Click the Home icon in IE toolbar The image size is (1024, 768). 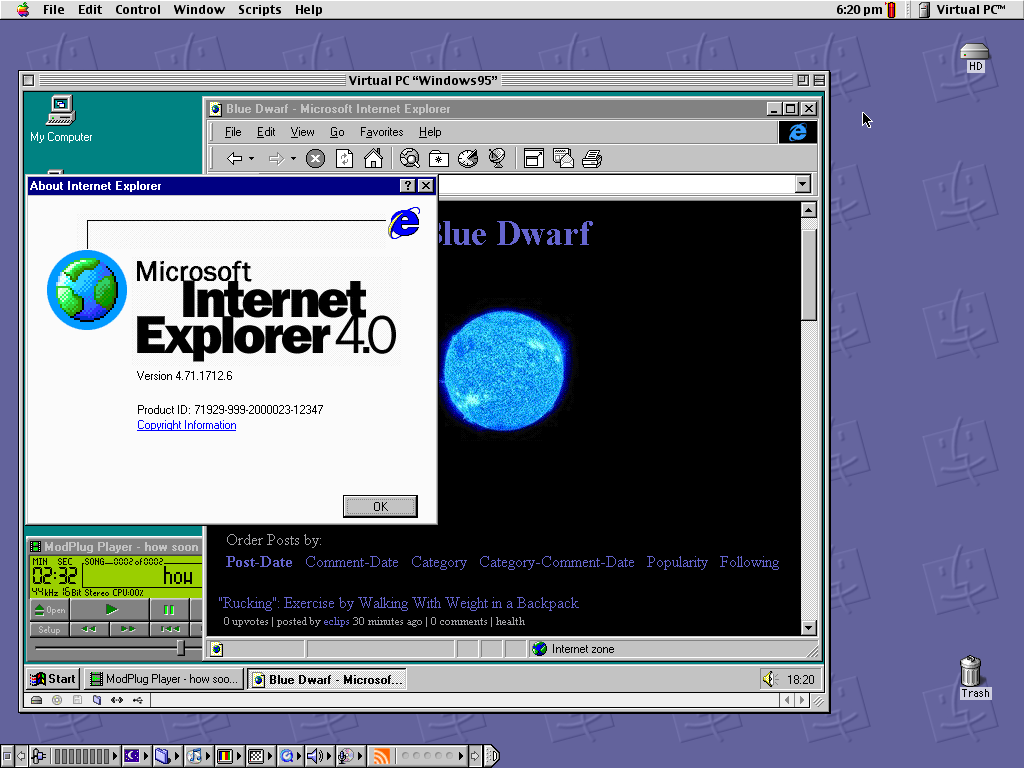tap(374, 159)
